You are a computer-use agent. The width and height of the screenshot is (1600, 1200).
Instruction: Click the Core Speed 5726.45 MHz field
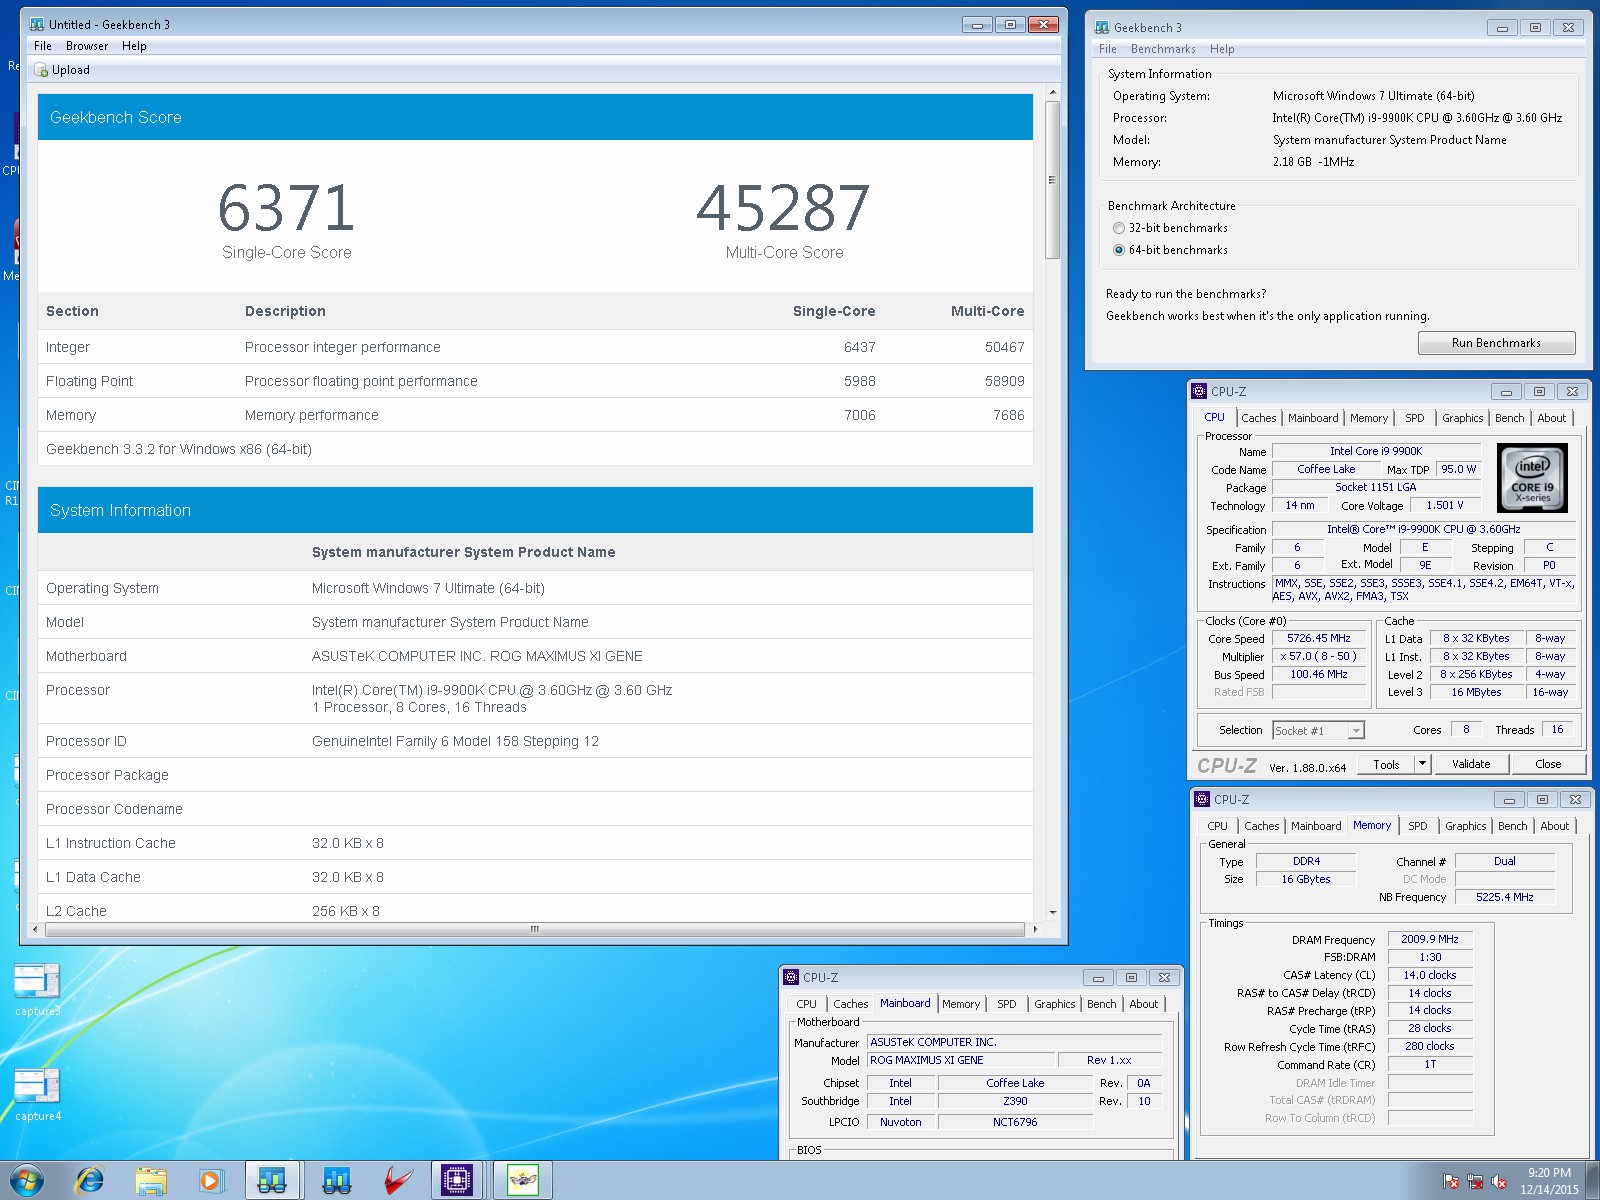click(1318, 638)
